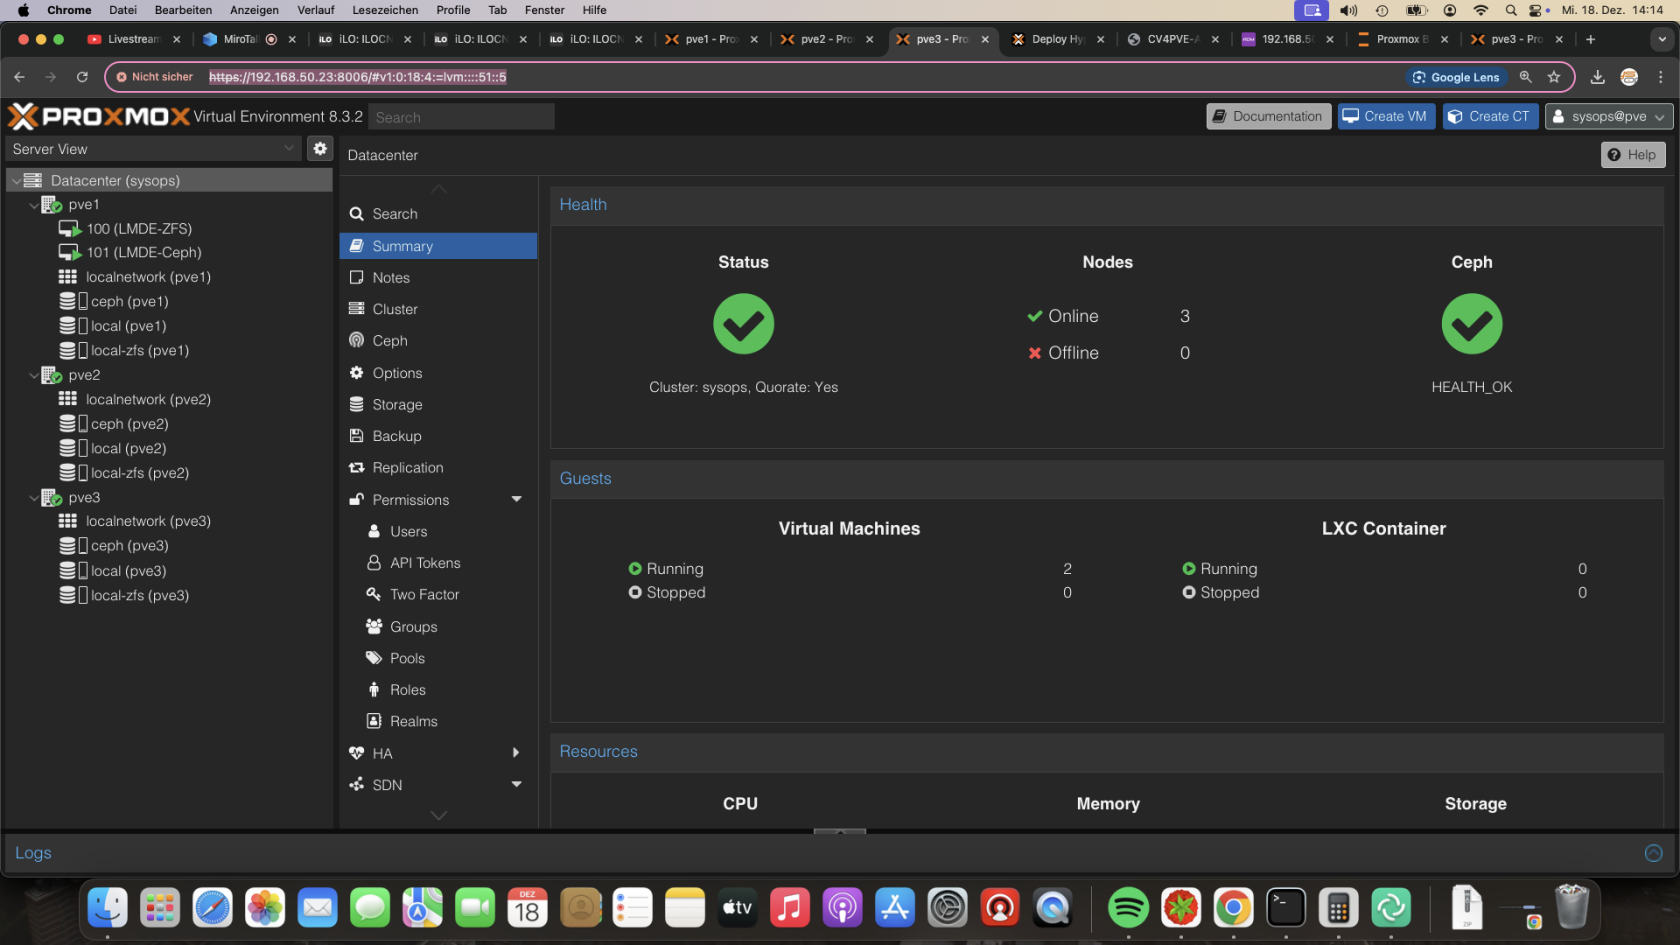The width and height of the screenshot is (1680, 945).
Task: Click the browser address bar URL
Action: 357,77
